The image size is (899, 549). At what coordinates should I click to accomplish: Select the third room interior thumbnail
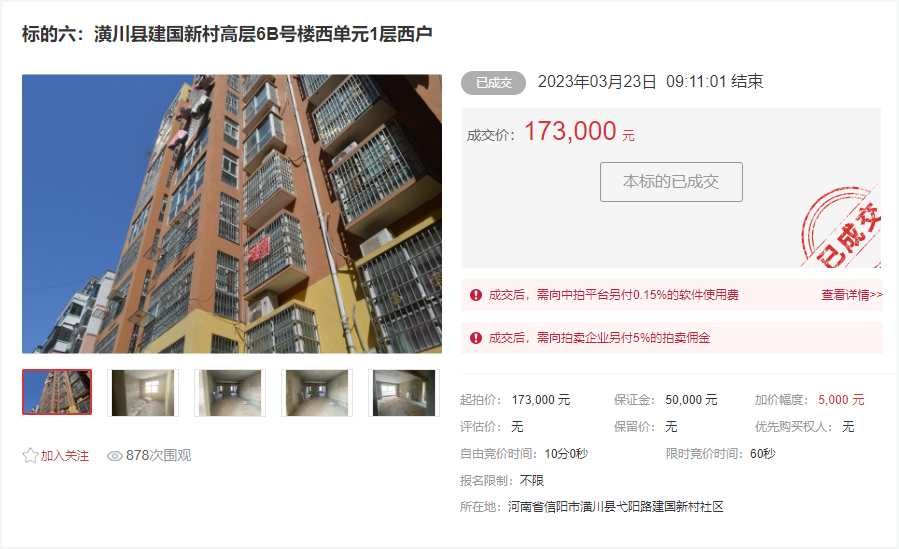(x=230, y=393)
